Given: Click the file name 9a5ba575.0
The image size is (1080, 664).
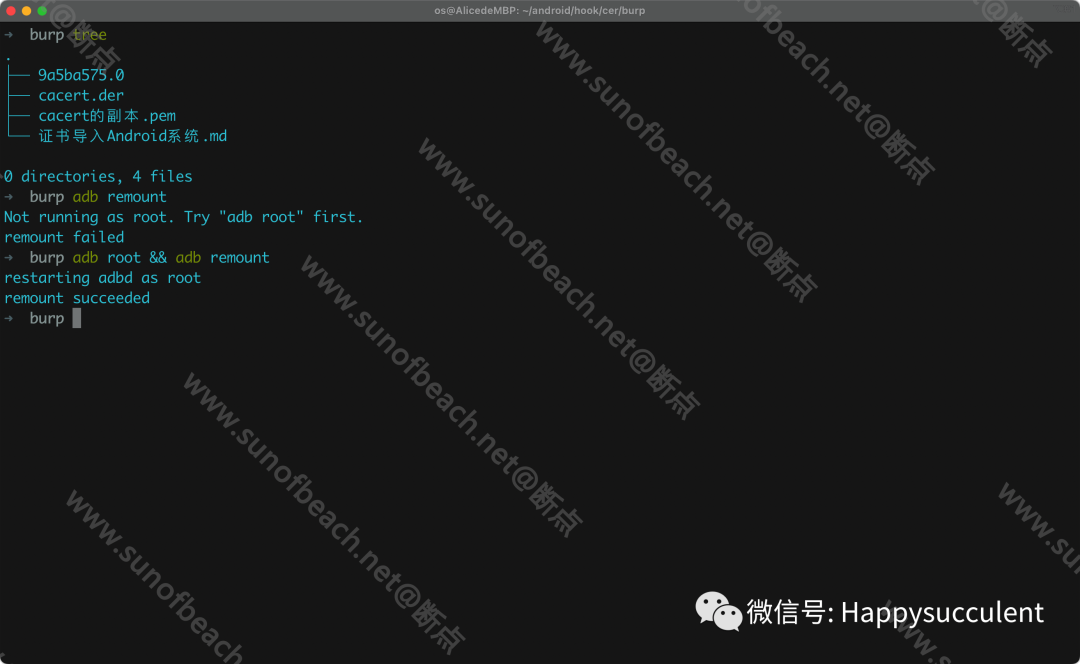Looking at the screenshot, I should 81,75.
